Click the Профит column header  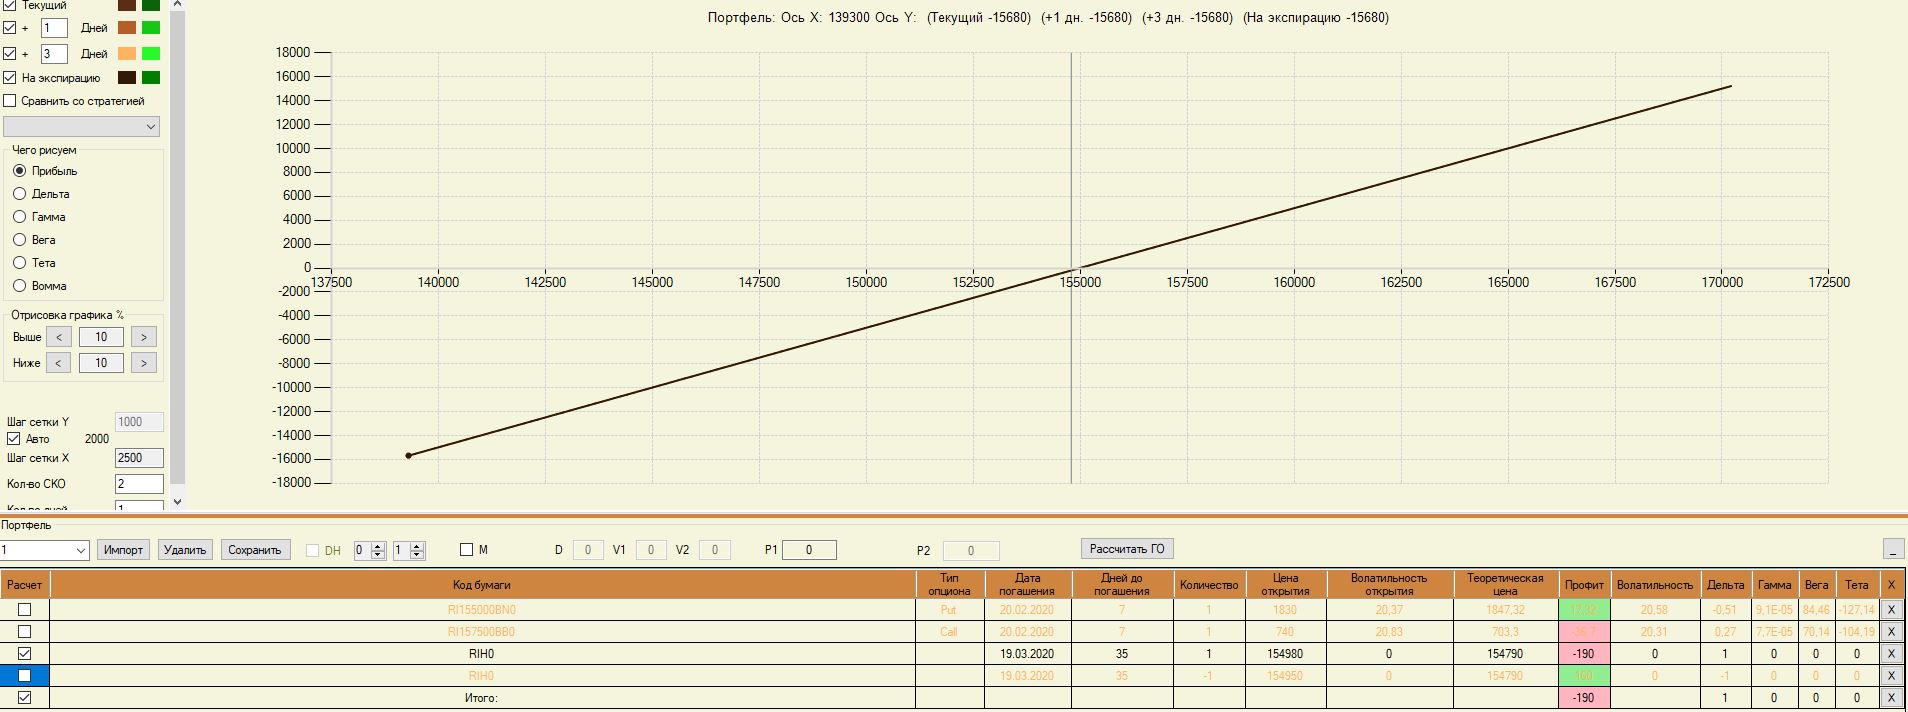(x=1584, y=585)
